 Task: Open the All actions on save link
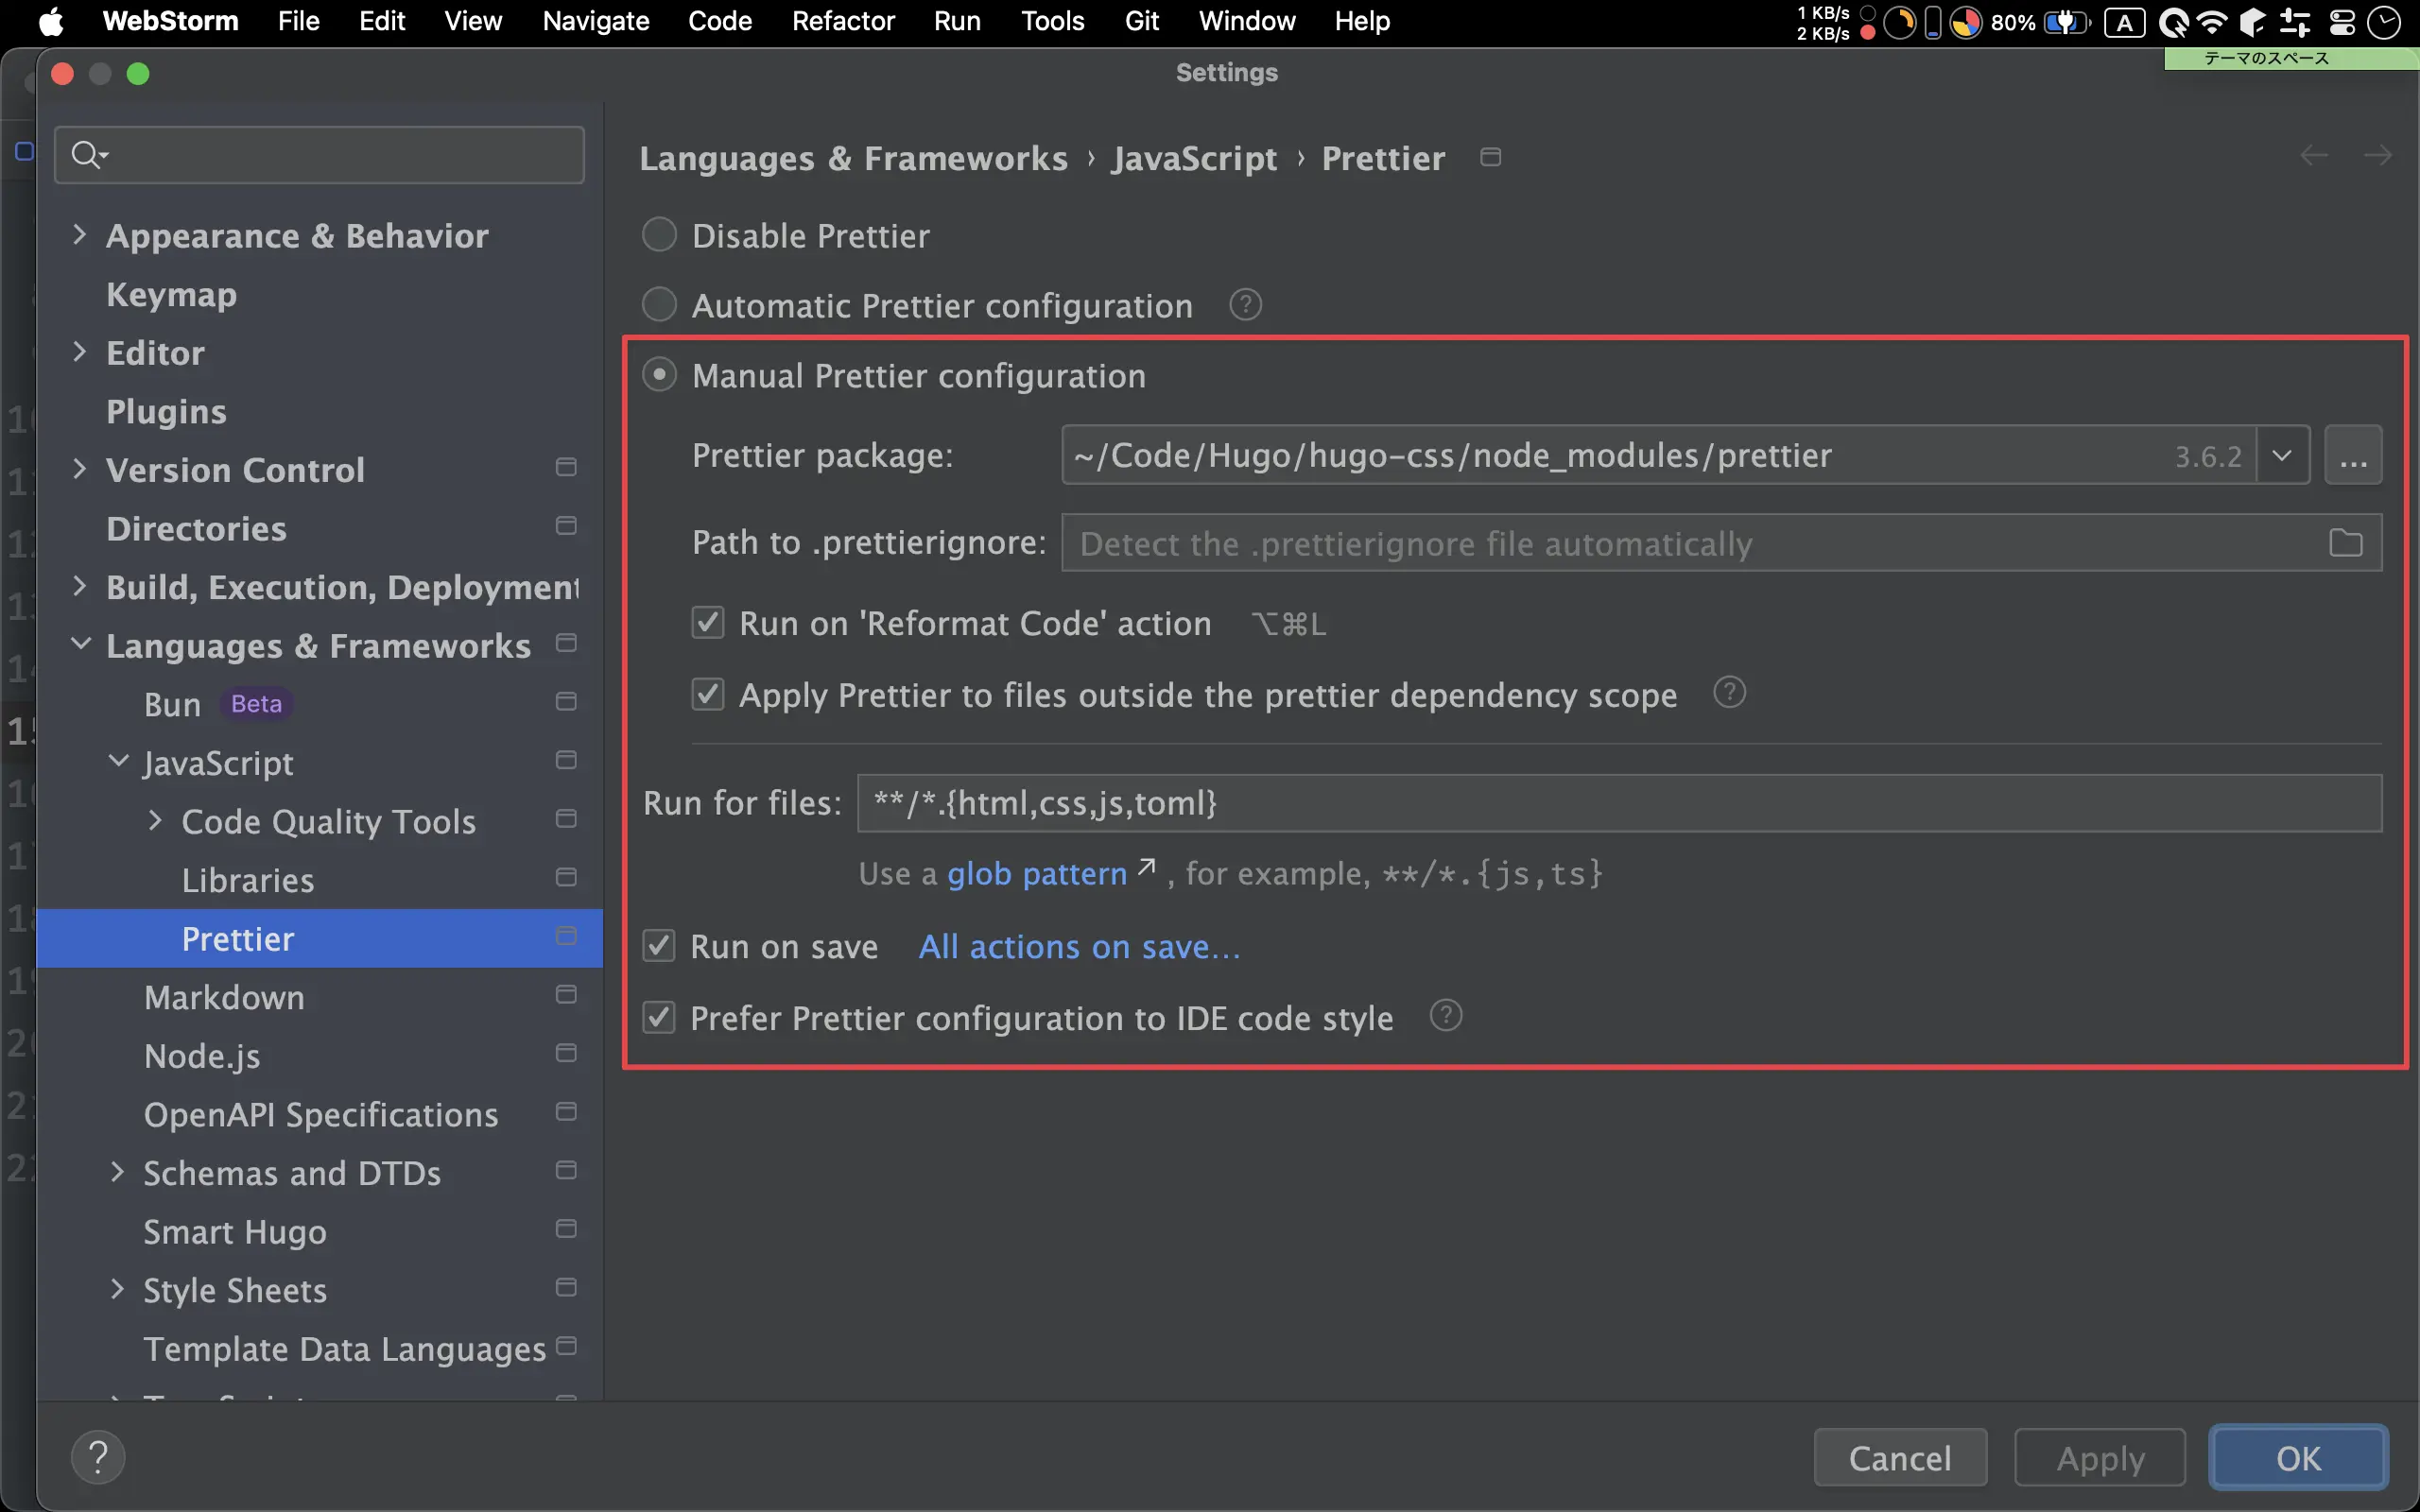point(1079,946)
